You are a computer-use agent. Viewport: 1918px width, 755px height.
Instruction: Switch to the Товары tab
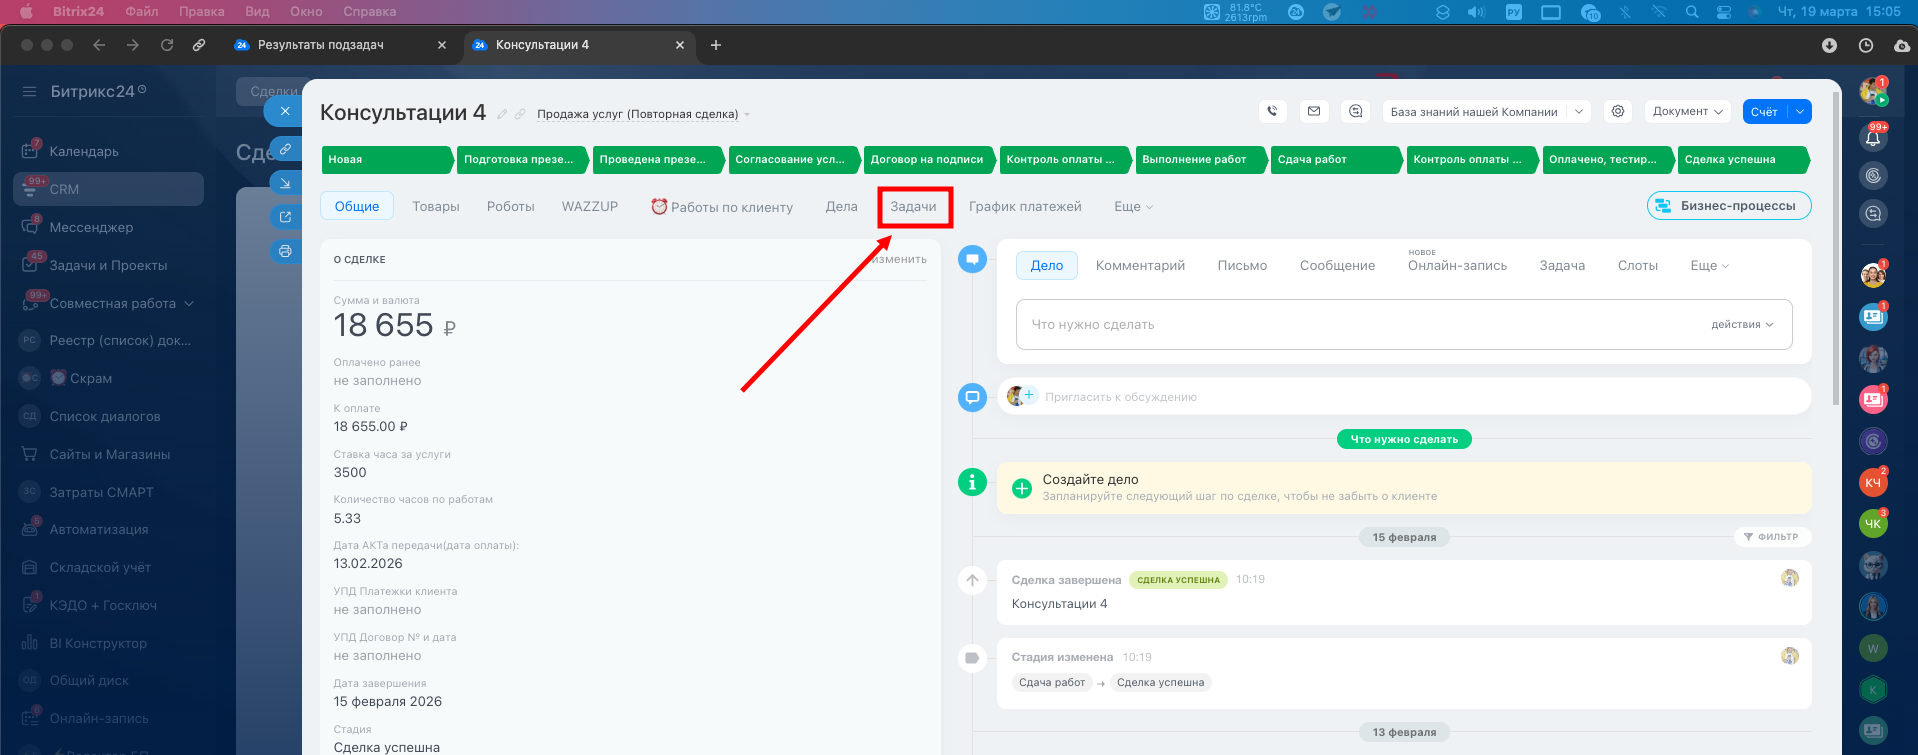click(x=436, y=207)
